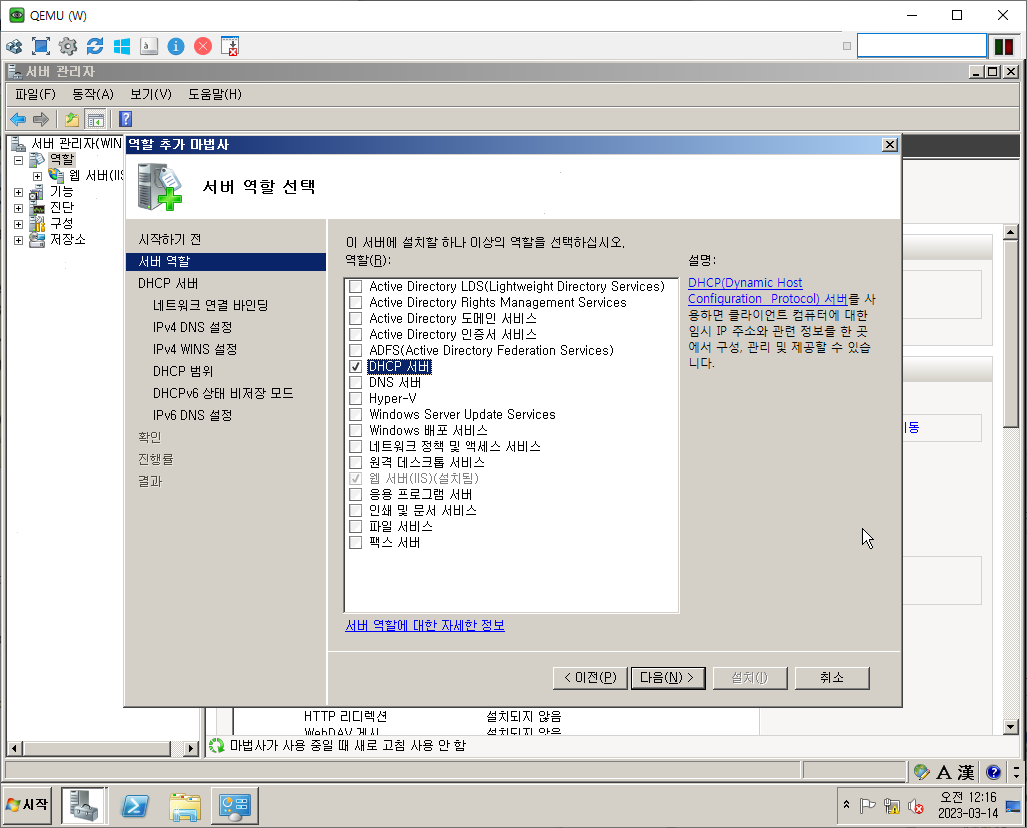
Task: Check Active Directory Rights Management Services
Action: pyautogui.click(x=356, y=303)
